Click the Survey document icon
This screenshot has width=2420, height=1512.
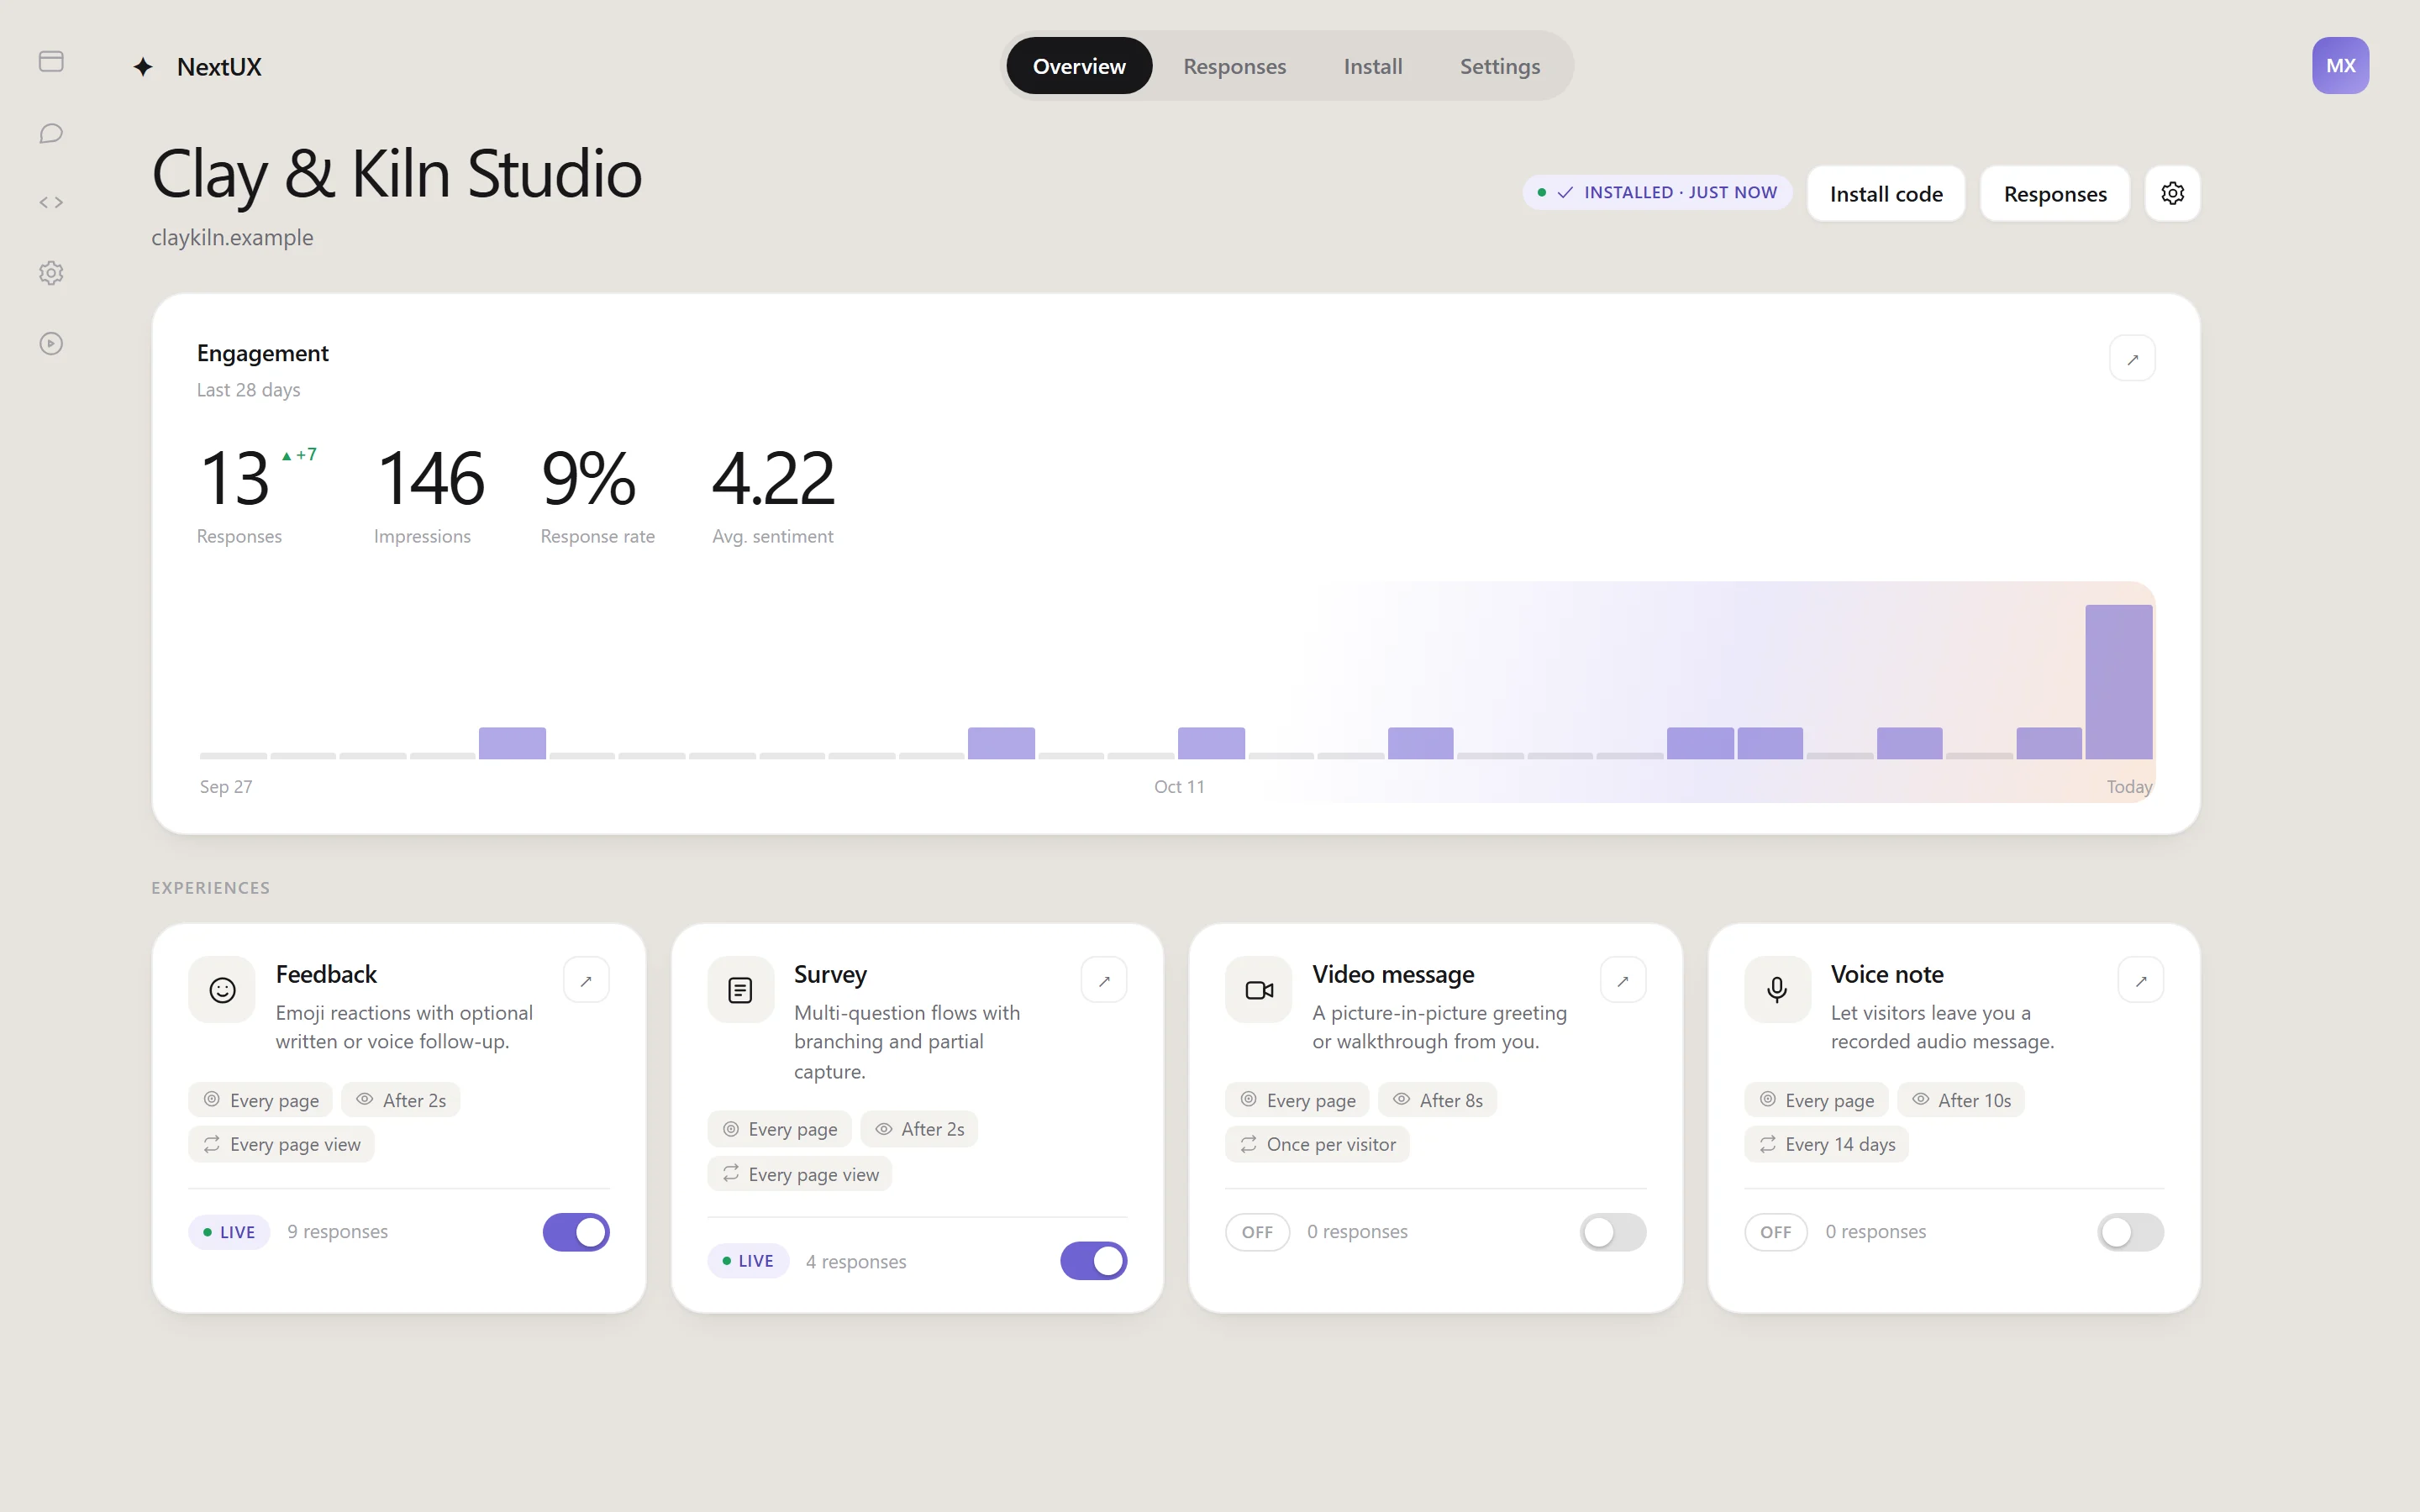tap(740, 990)
